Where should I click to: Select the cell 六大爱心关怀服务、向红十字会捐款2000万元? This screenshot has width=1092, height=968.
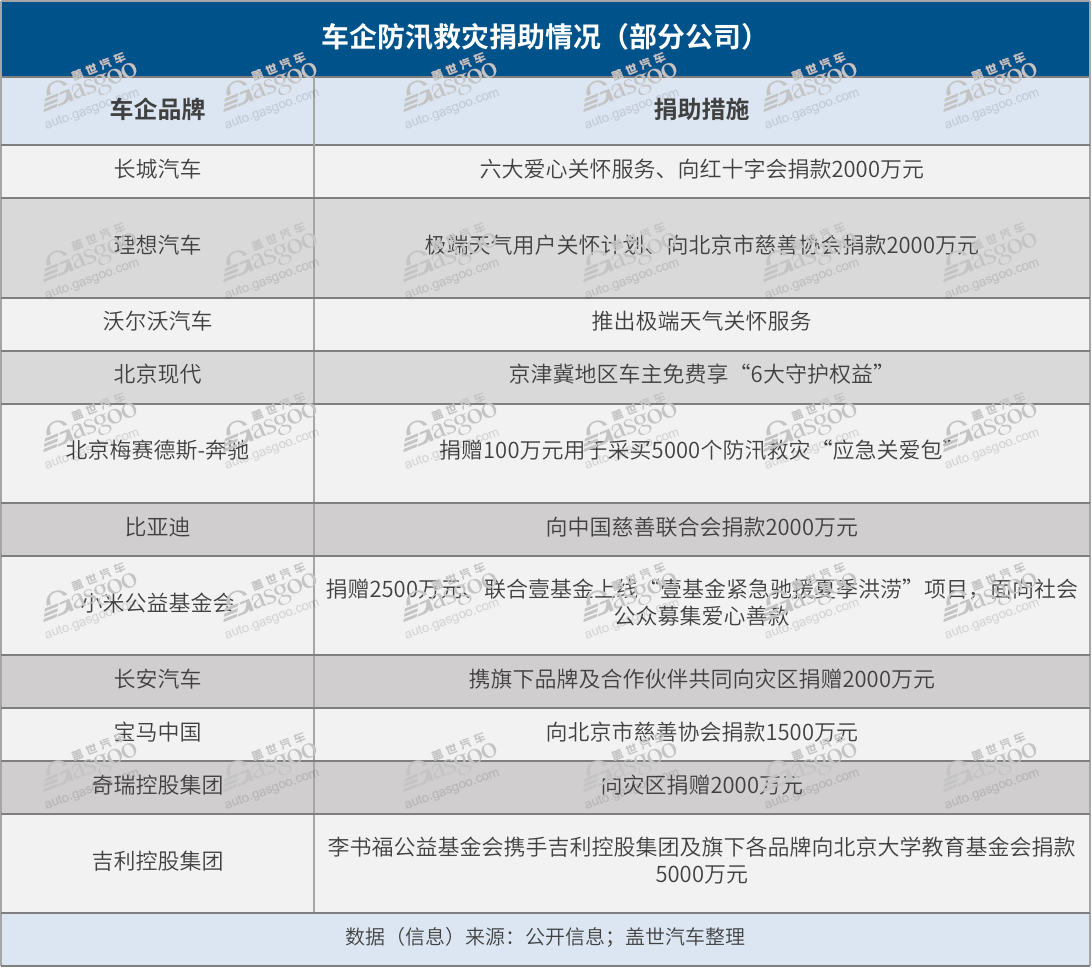coord(701,169)
